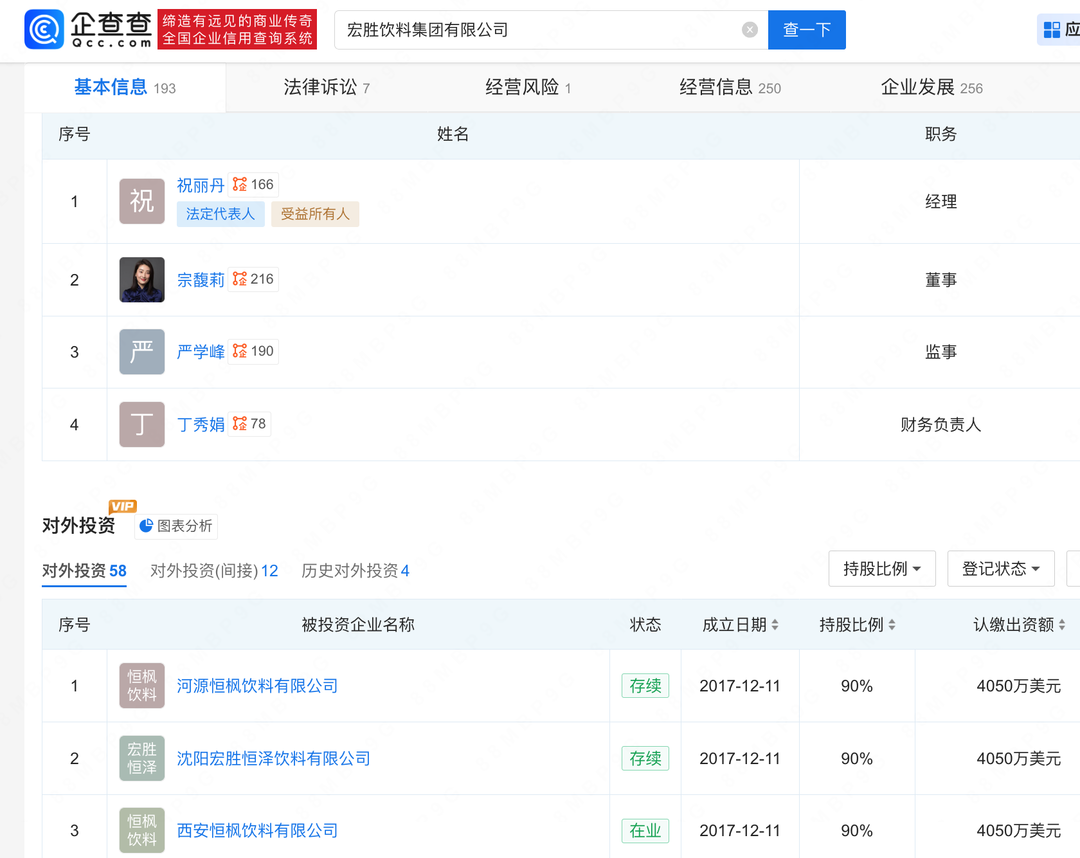This screenshot has height=858, width=1080.
Task: Switch to 经营信息 tab
Action: pos(729,88)
